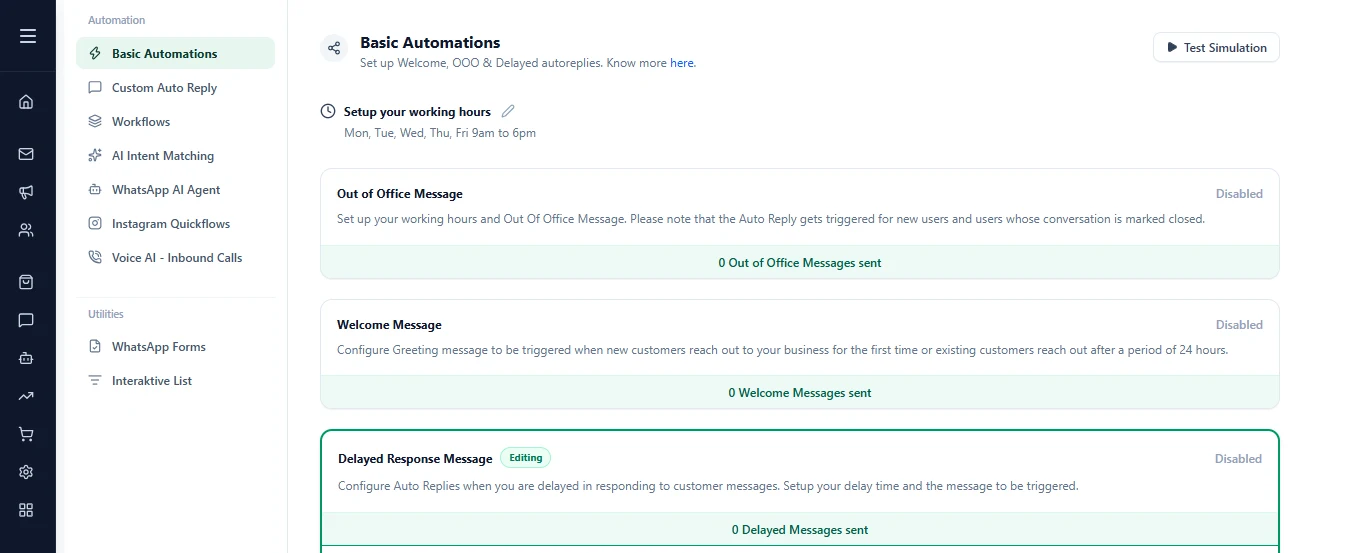1345x553 pixels.
Task: Click the clock icon next to working hours
Action: coord(328,111)
